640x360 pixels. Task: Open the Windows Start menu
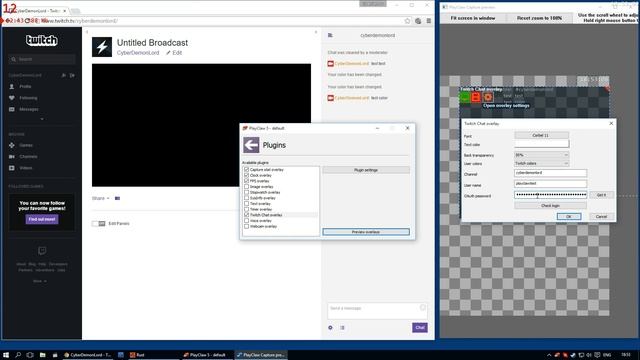coord(6,355)
